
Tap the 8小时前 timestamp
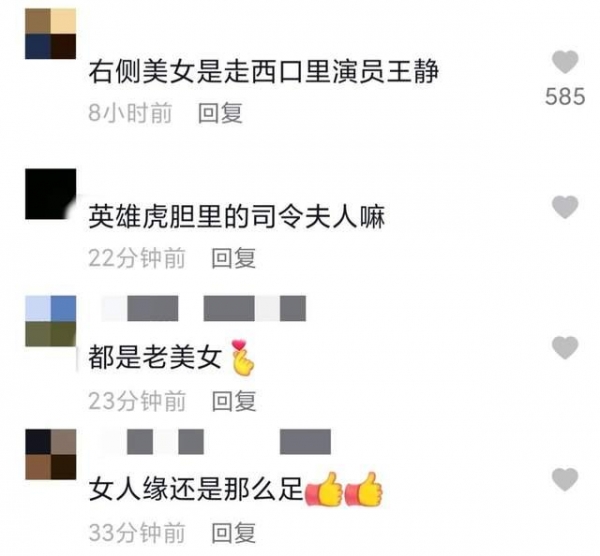pos(130,113)
